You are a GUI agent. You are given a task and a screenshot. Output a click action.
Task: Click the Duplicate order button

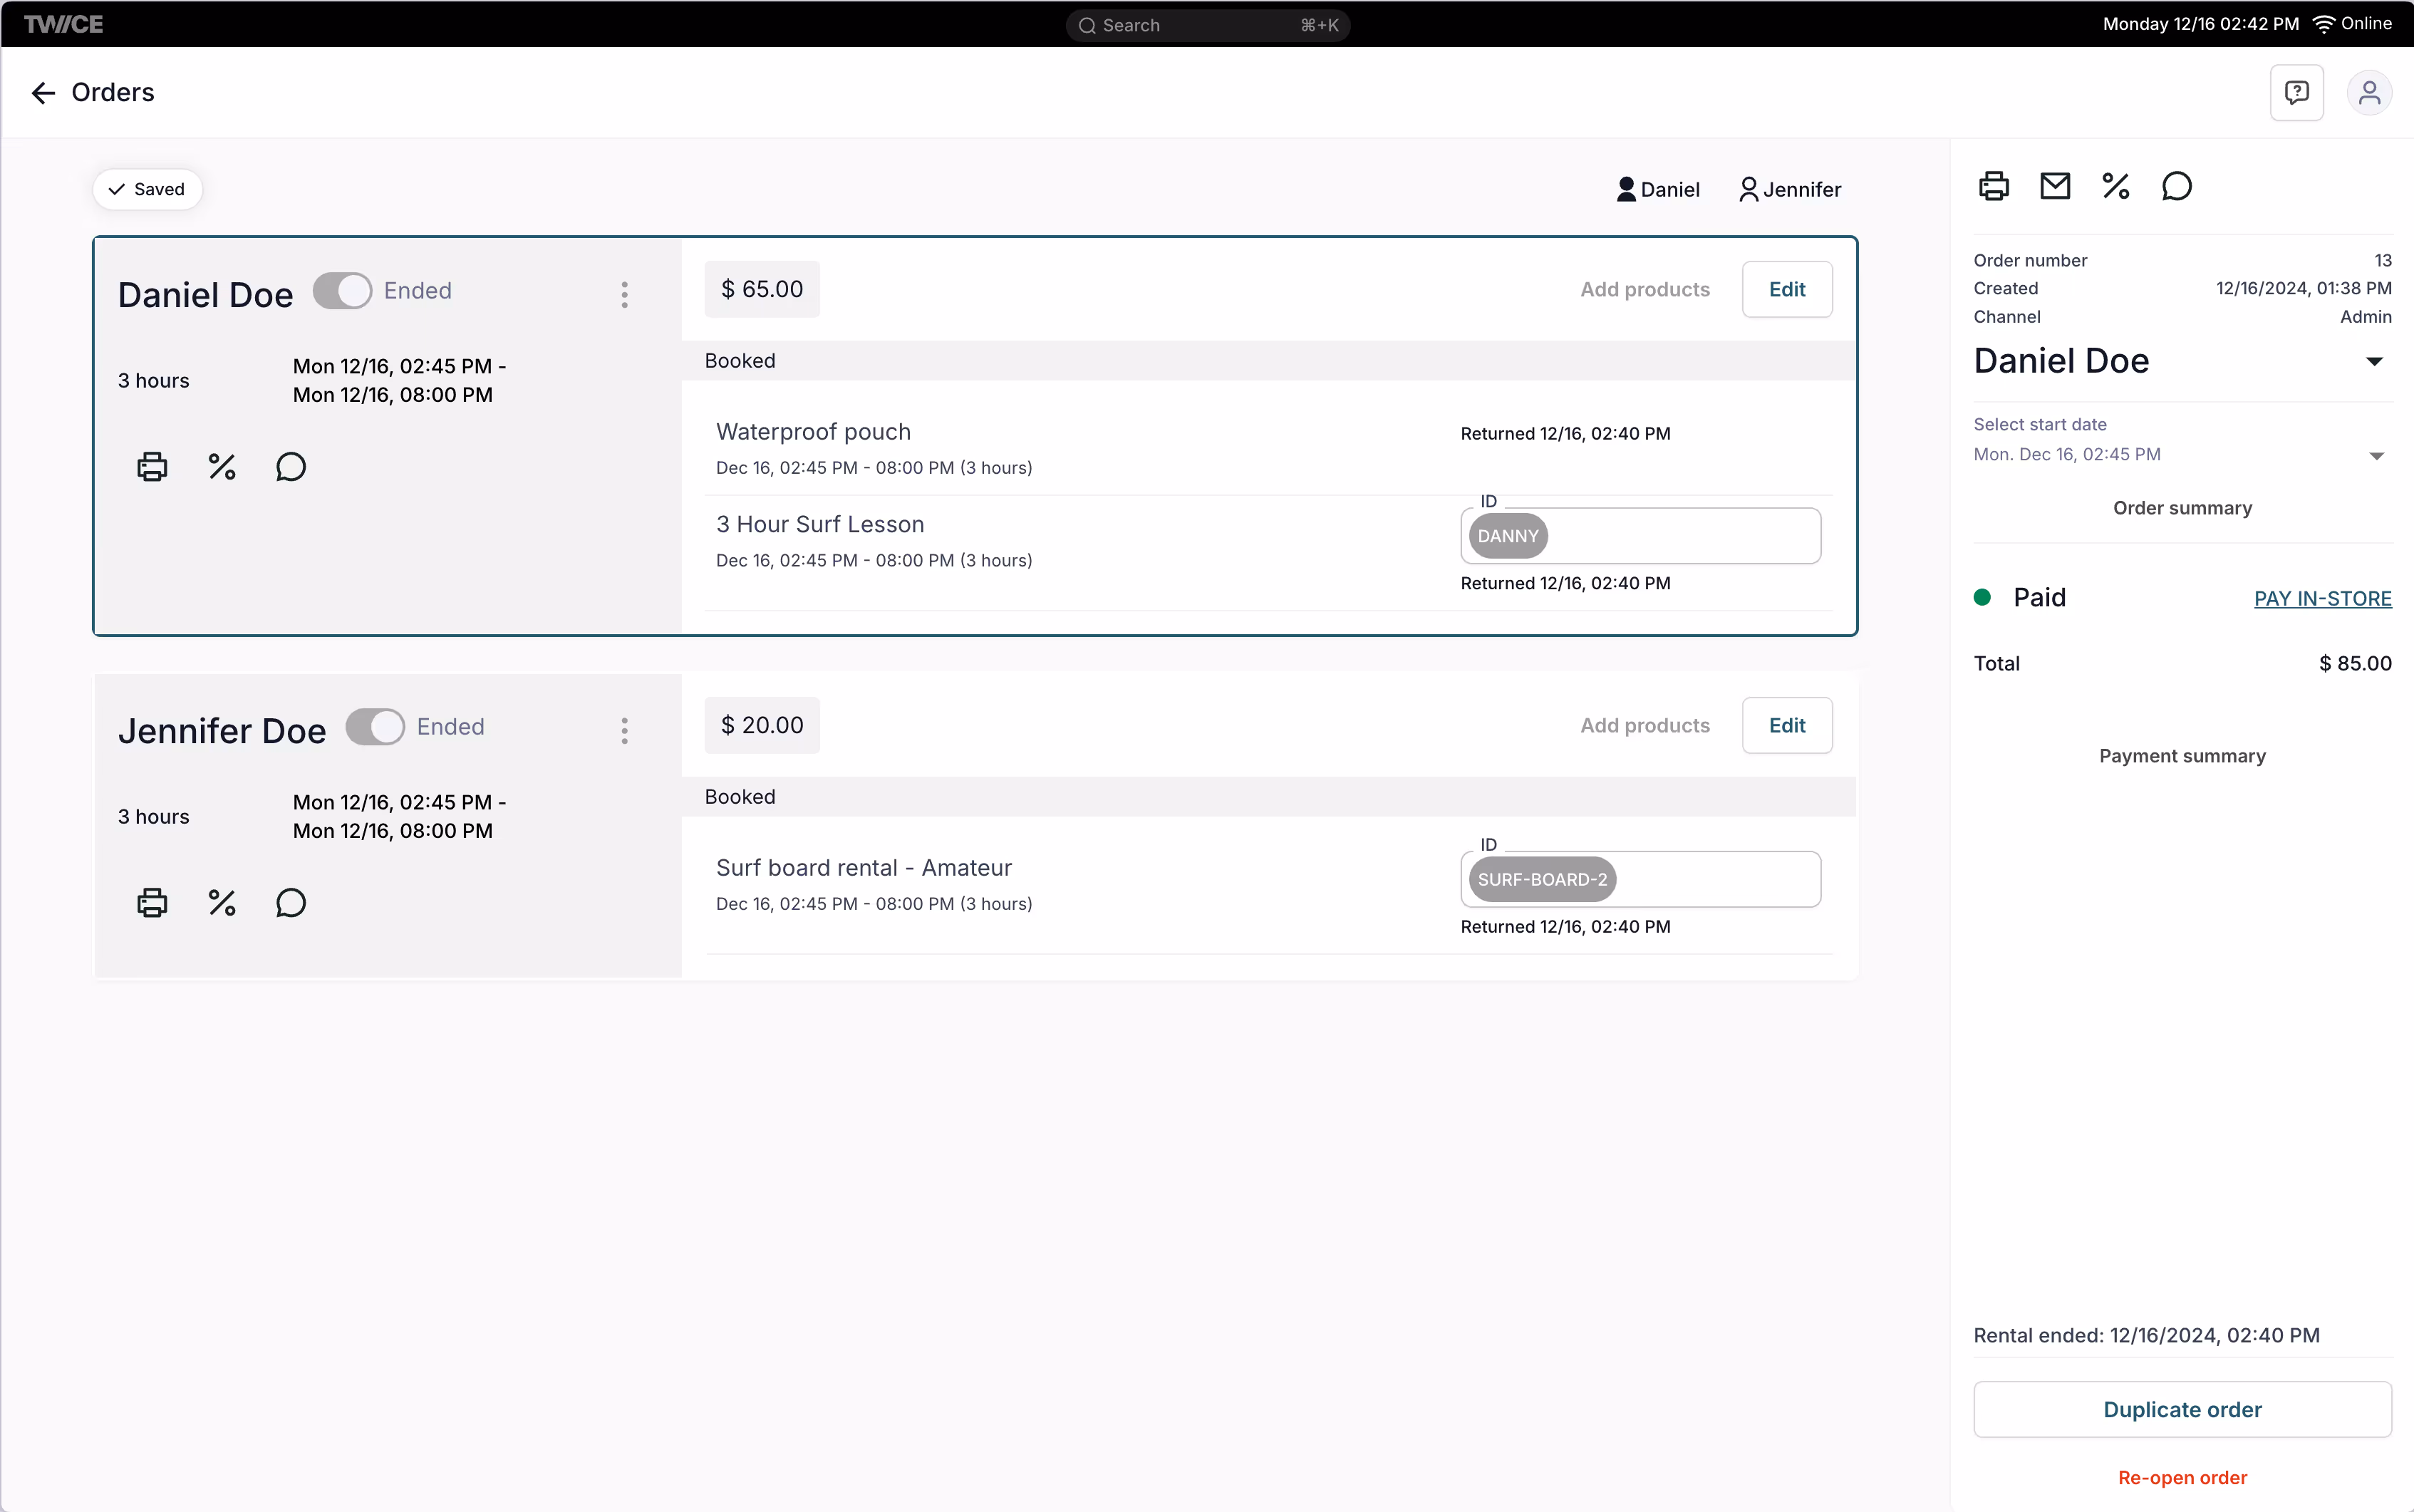coord(2181,1409)
